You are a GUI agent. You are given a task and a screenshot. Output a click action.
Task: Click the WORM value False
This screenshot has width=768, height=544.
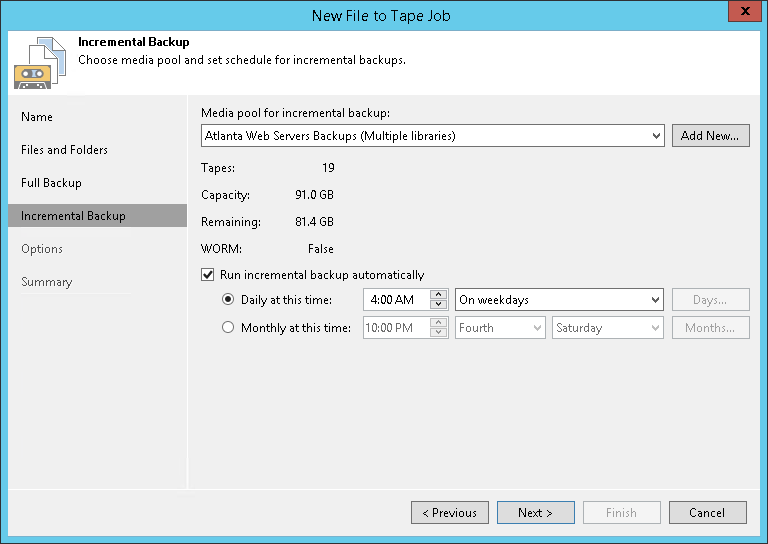[321, 249]
